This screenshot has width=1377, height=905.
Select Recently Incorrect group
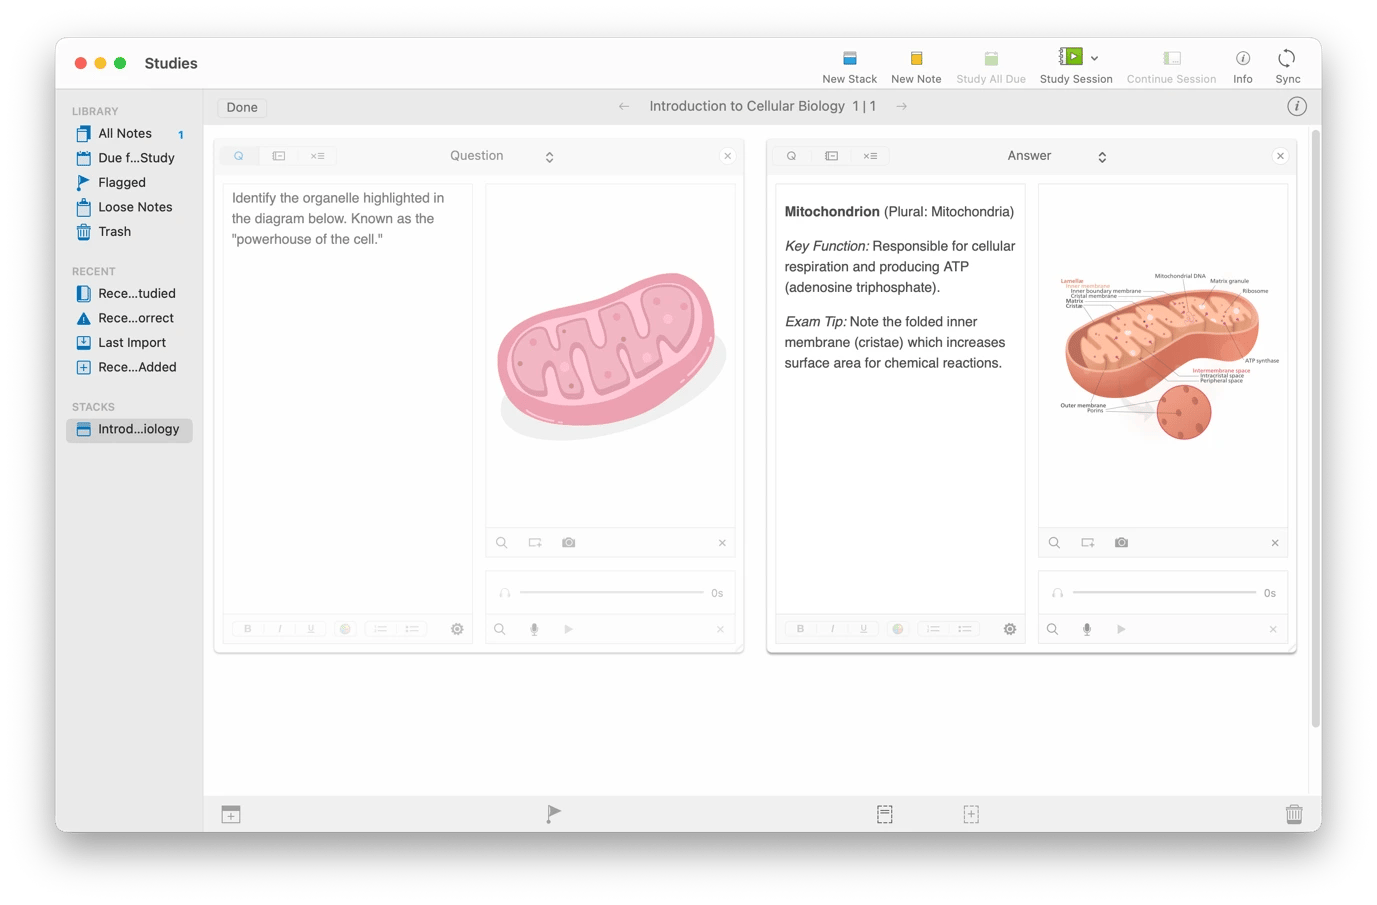click(129, 318)
